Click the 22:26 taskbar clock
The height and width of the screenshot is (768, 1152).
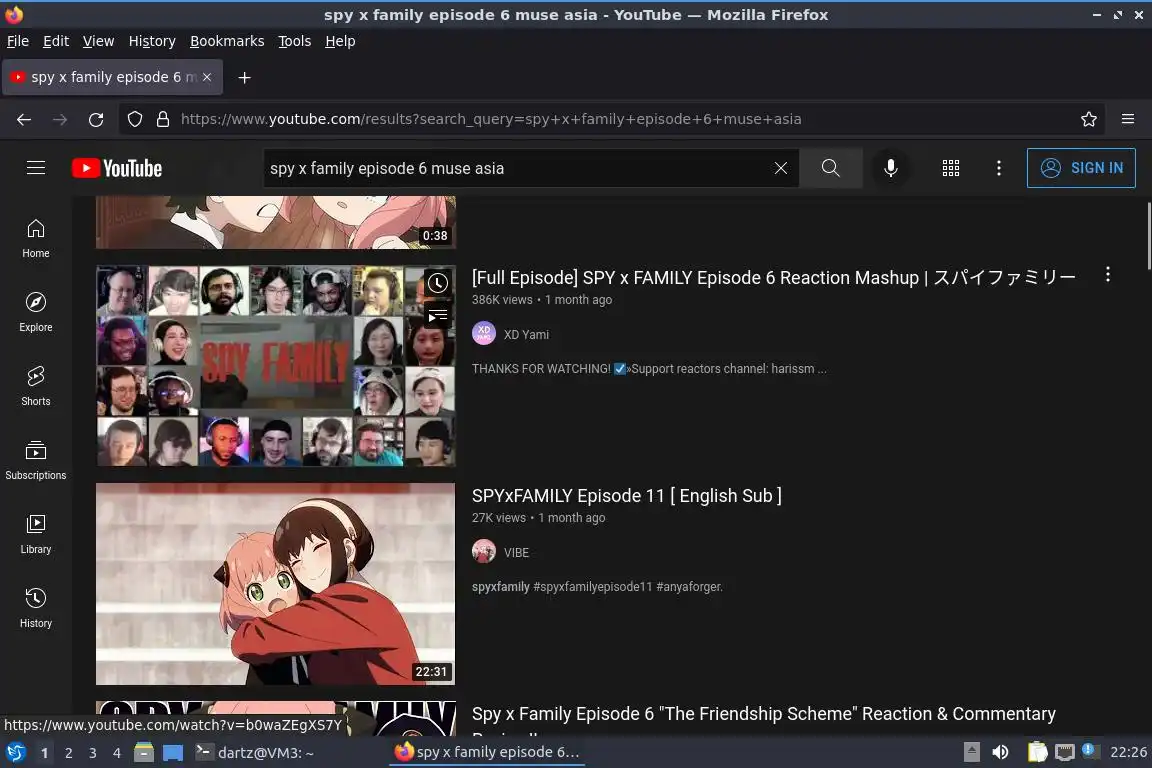(1128, 753)
